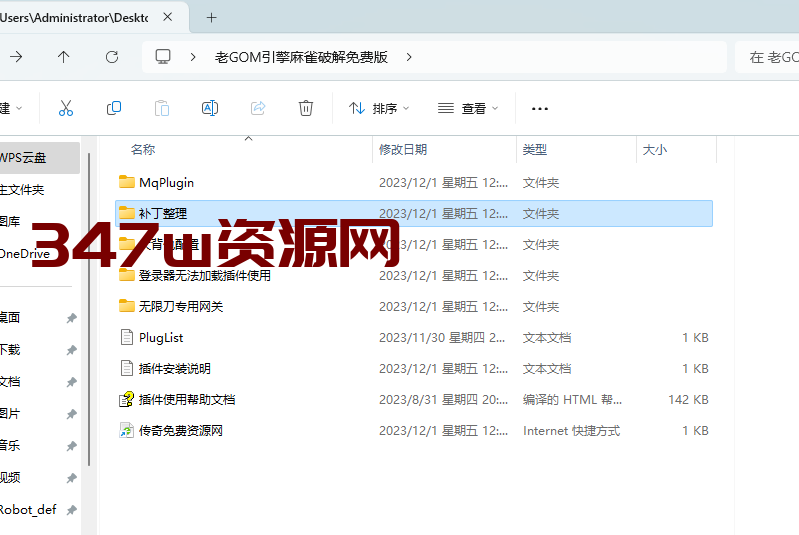Delete the selected item with trash icon
The height and width of the screenshot is (535, 799).
pyautogui.click(x=306, y=108)
